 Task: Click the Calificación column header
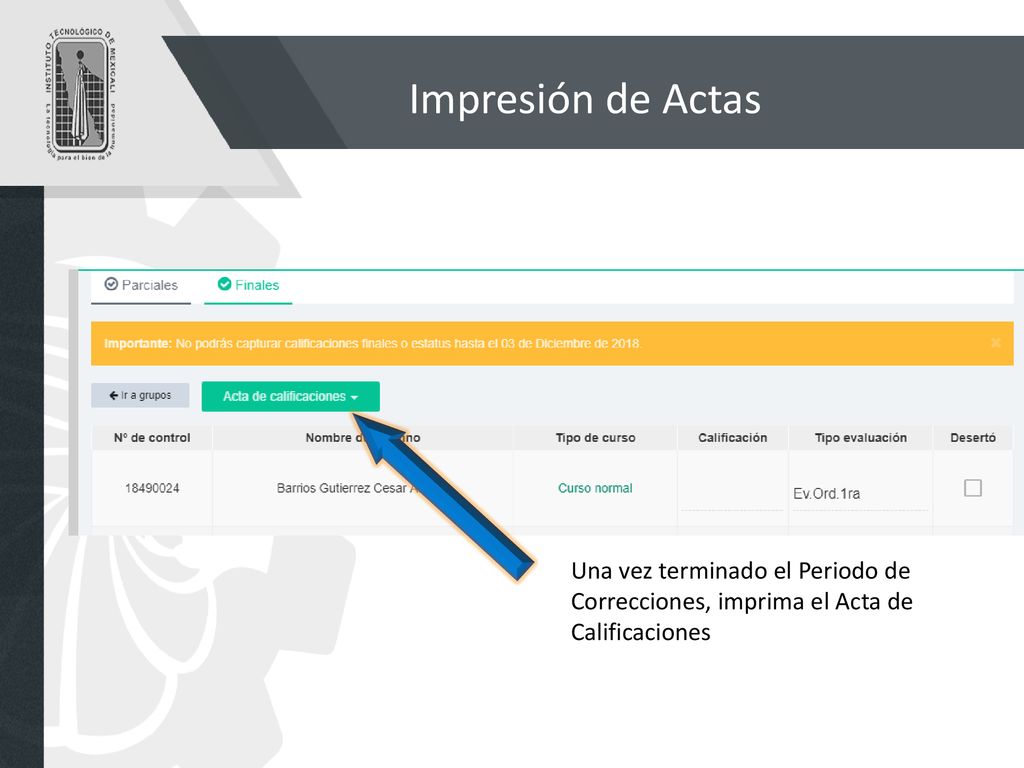coord(733,438)
